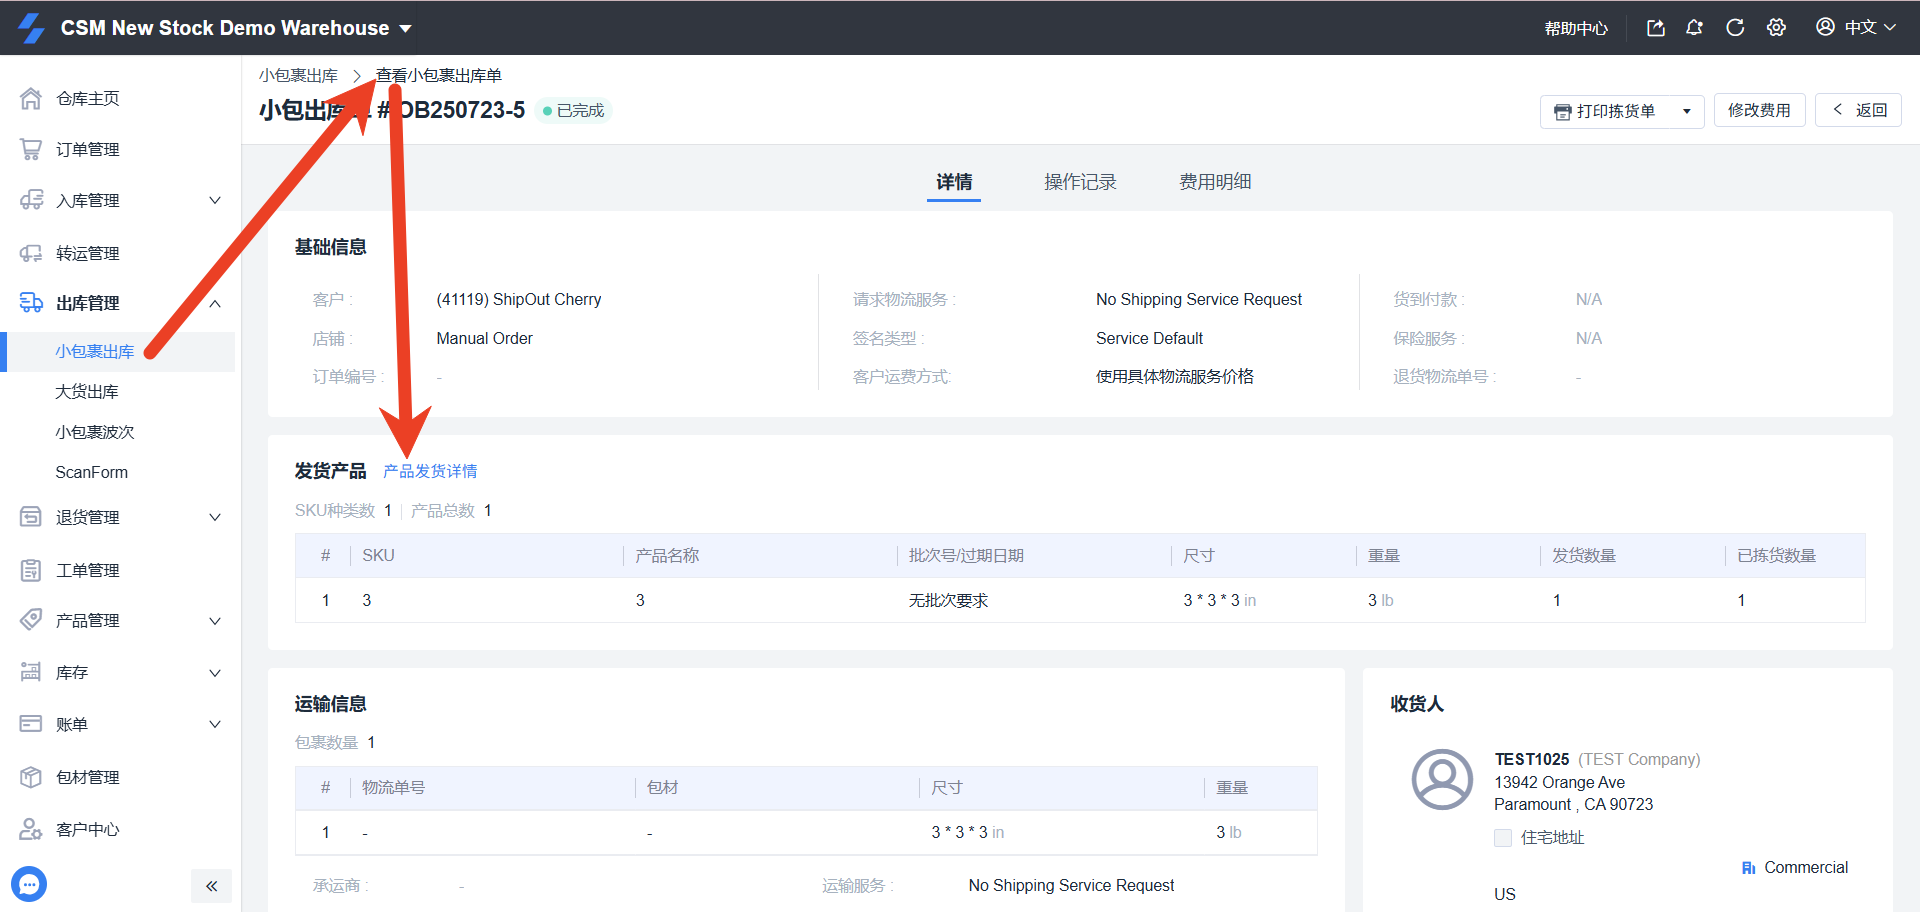The width and height of the screenshot is (1920, 912).
Task: Click the app logo icon at top left
Action: [x=32, y=28]
